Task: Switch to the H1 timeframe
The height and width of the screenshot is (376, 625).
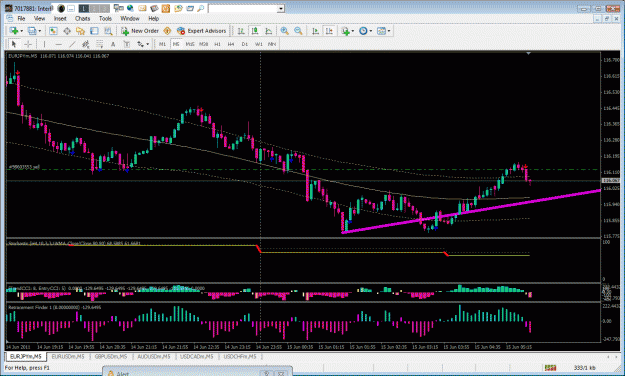Action: coord(217,44)
